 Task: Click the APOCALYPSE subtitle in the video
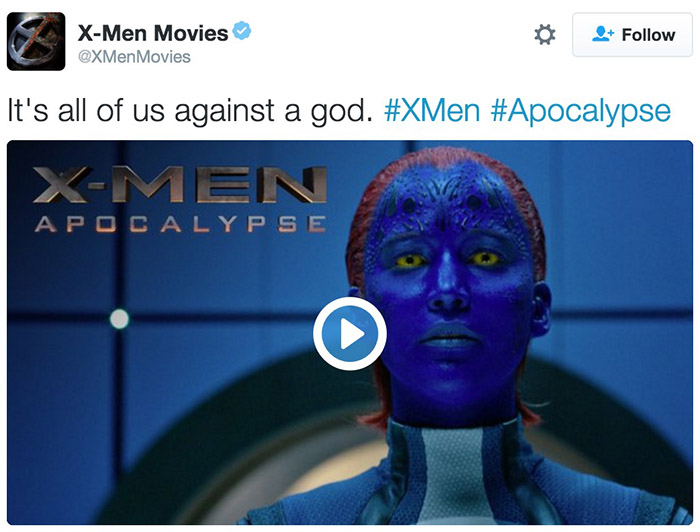click(x=180, y=224)
